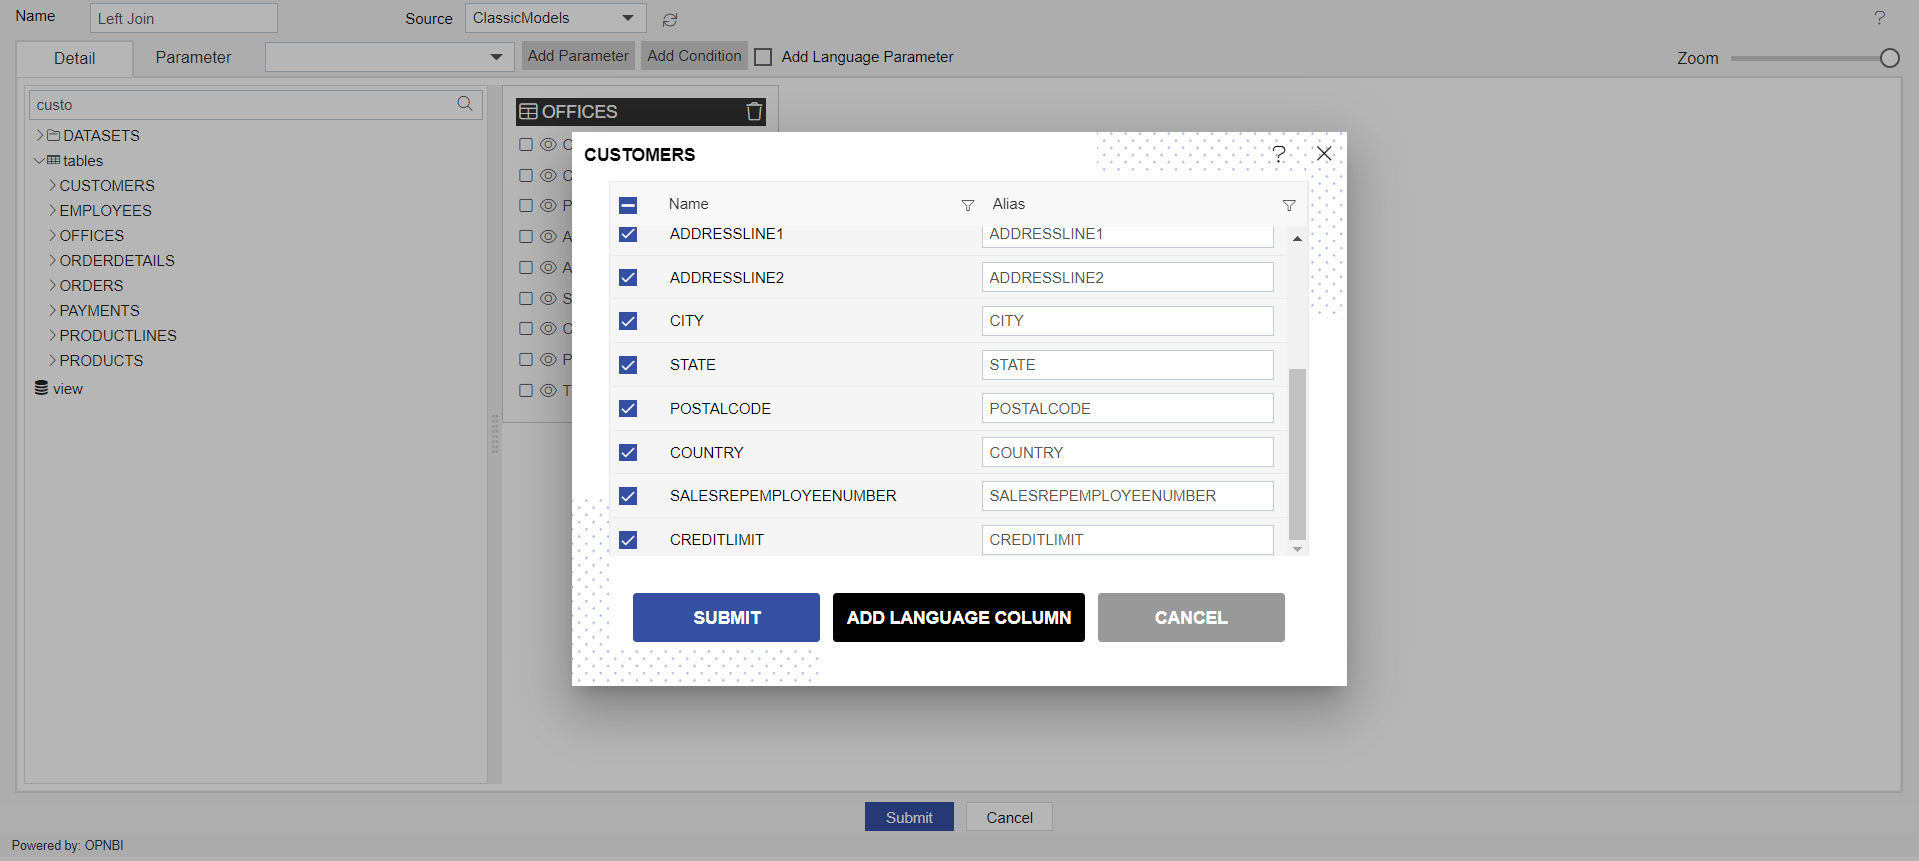Open the Source ClassicModels dropdown

[555, 18]
